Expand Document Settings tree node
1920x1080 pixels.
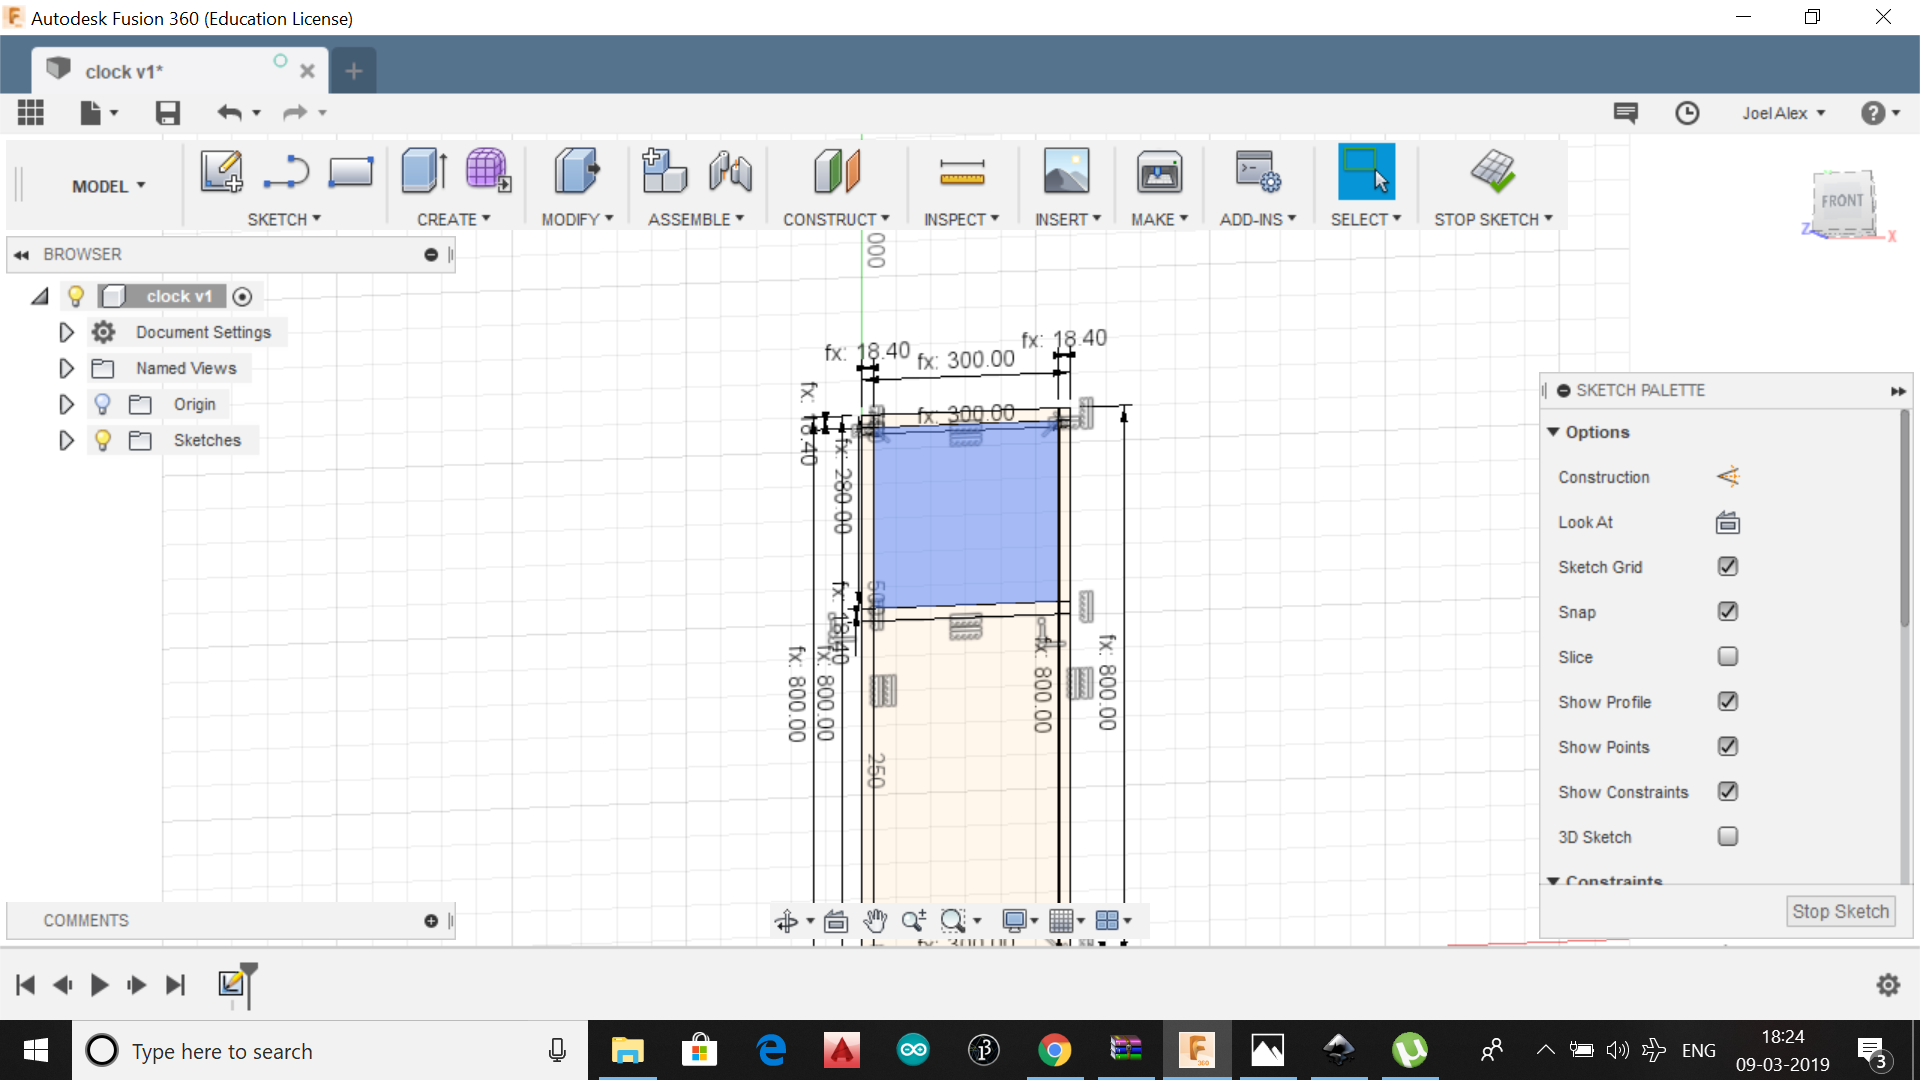(66, 332)
